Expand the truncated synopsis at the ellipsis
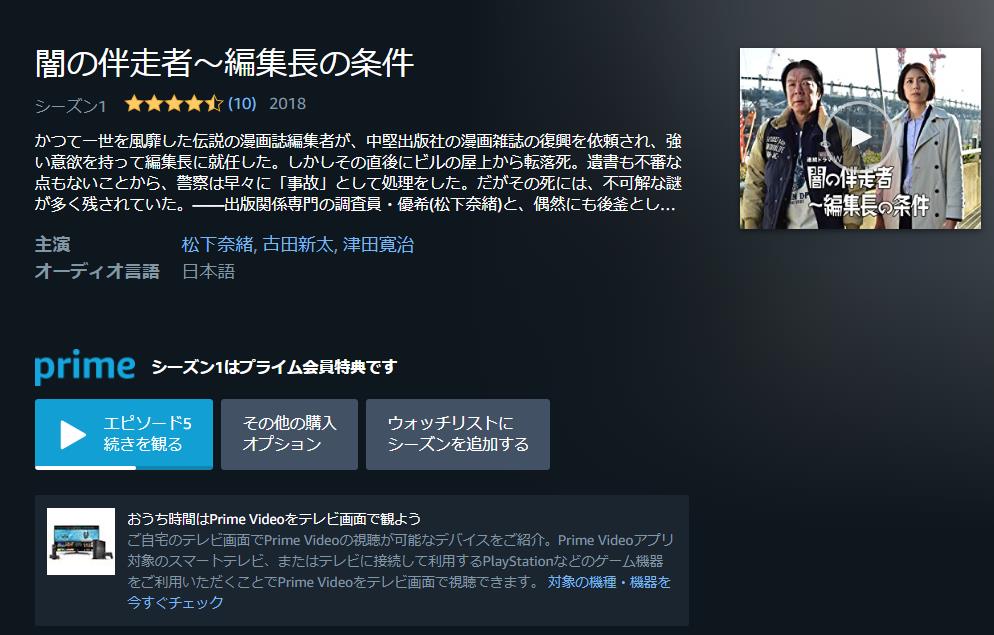Screen dimensions: 994x635 [x=668, y=204]
